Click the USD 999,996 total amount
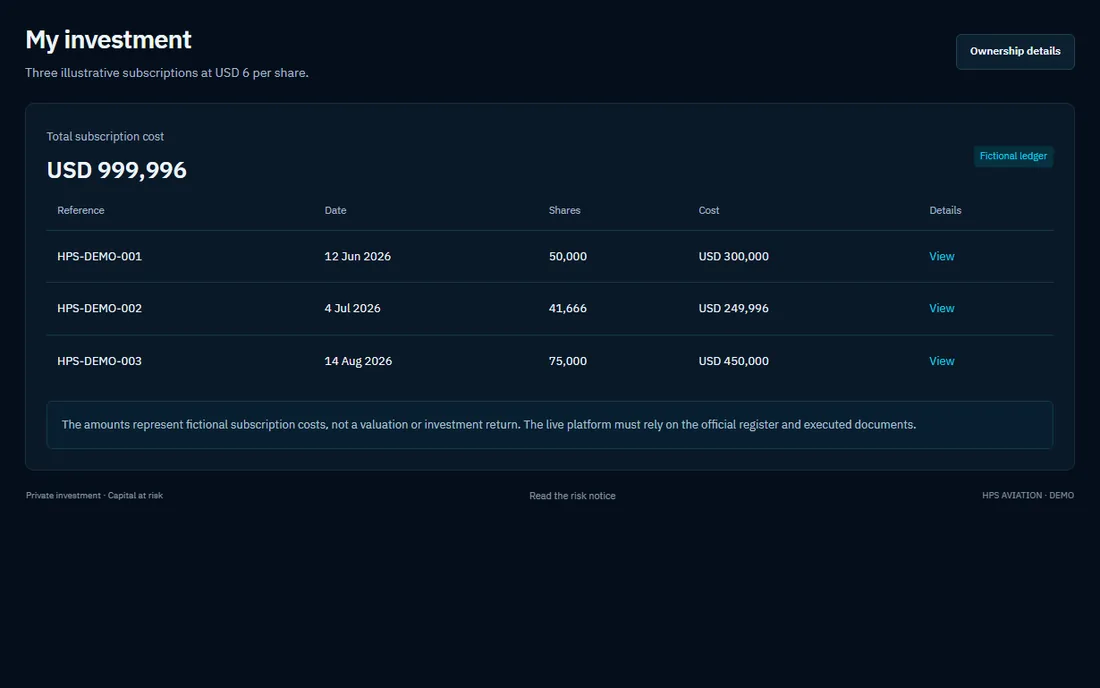The image size is (1100, 688). 116,170
